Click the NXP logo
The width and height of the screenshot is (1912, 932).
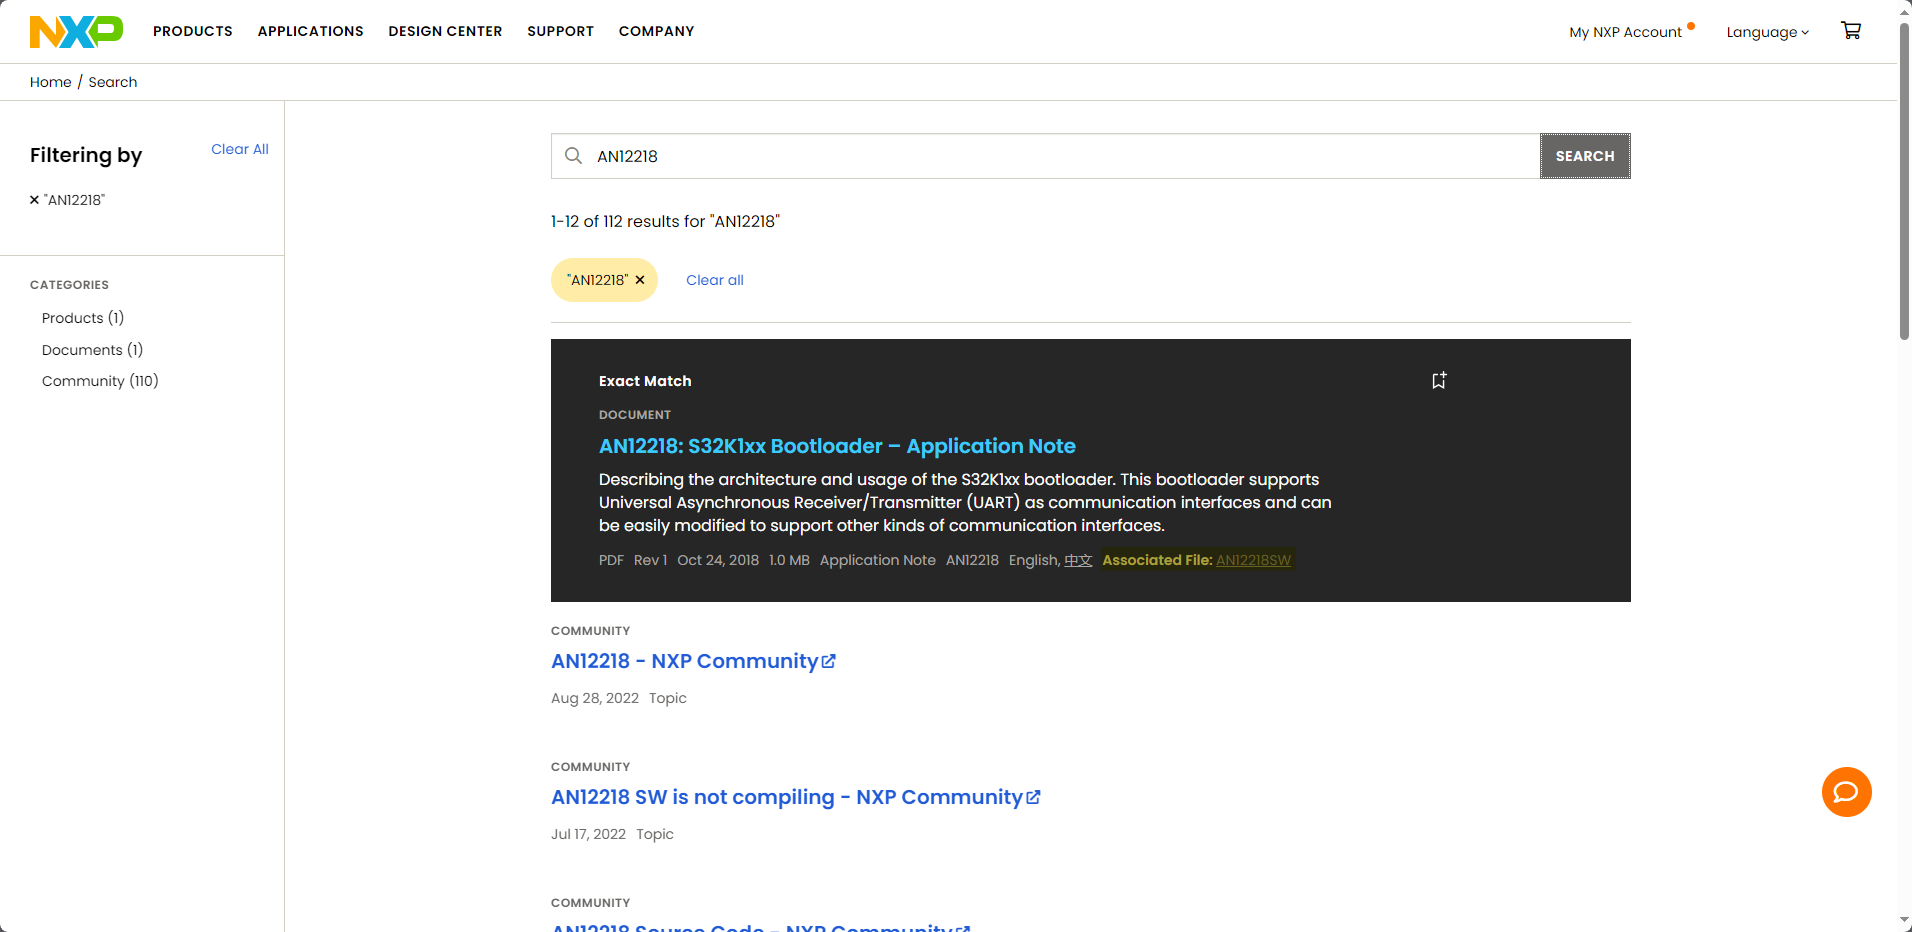76,32
